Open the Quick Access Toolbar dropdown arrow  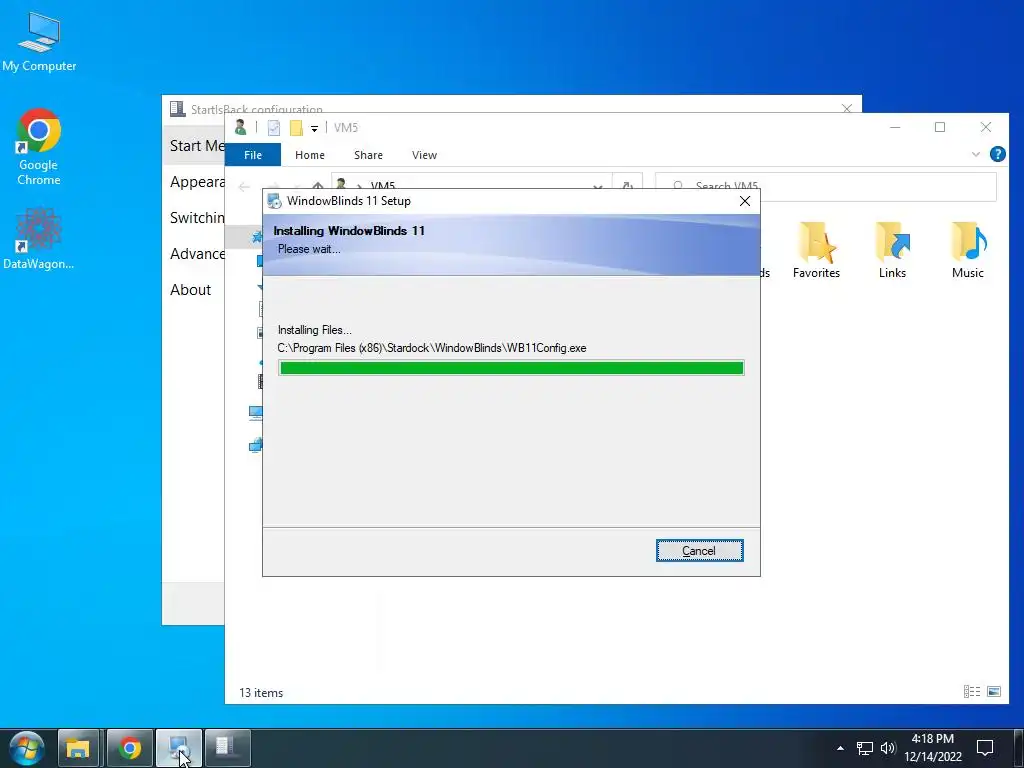314,129
